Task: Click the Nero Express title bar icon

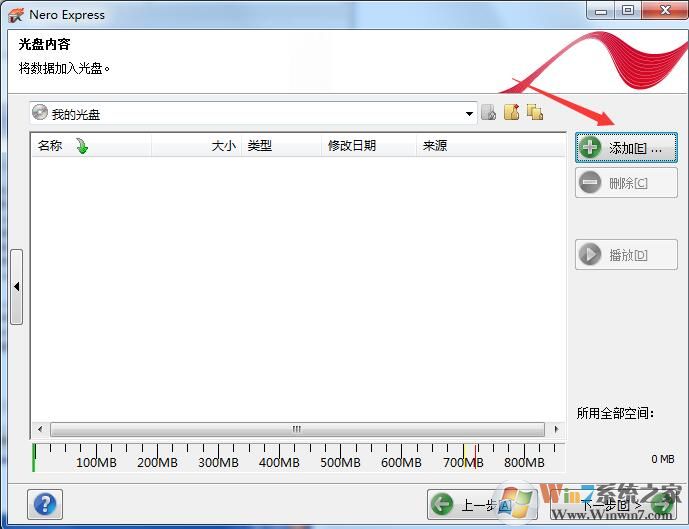Action: tap(16, 15)
